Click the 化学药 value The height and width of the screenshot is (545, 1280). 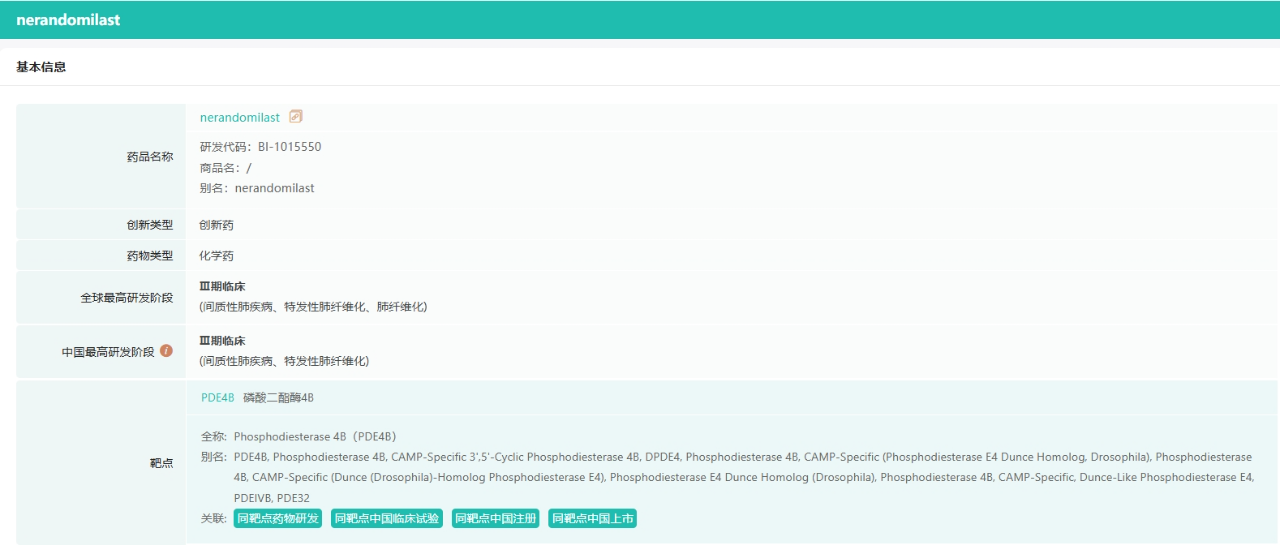[216, 256]
